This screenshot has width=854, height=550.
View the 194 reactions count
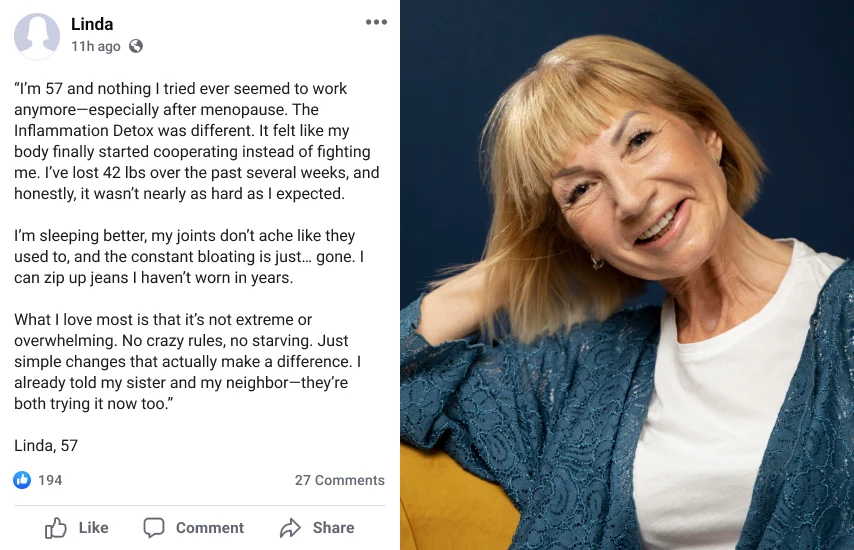click(50, 480)
